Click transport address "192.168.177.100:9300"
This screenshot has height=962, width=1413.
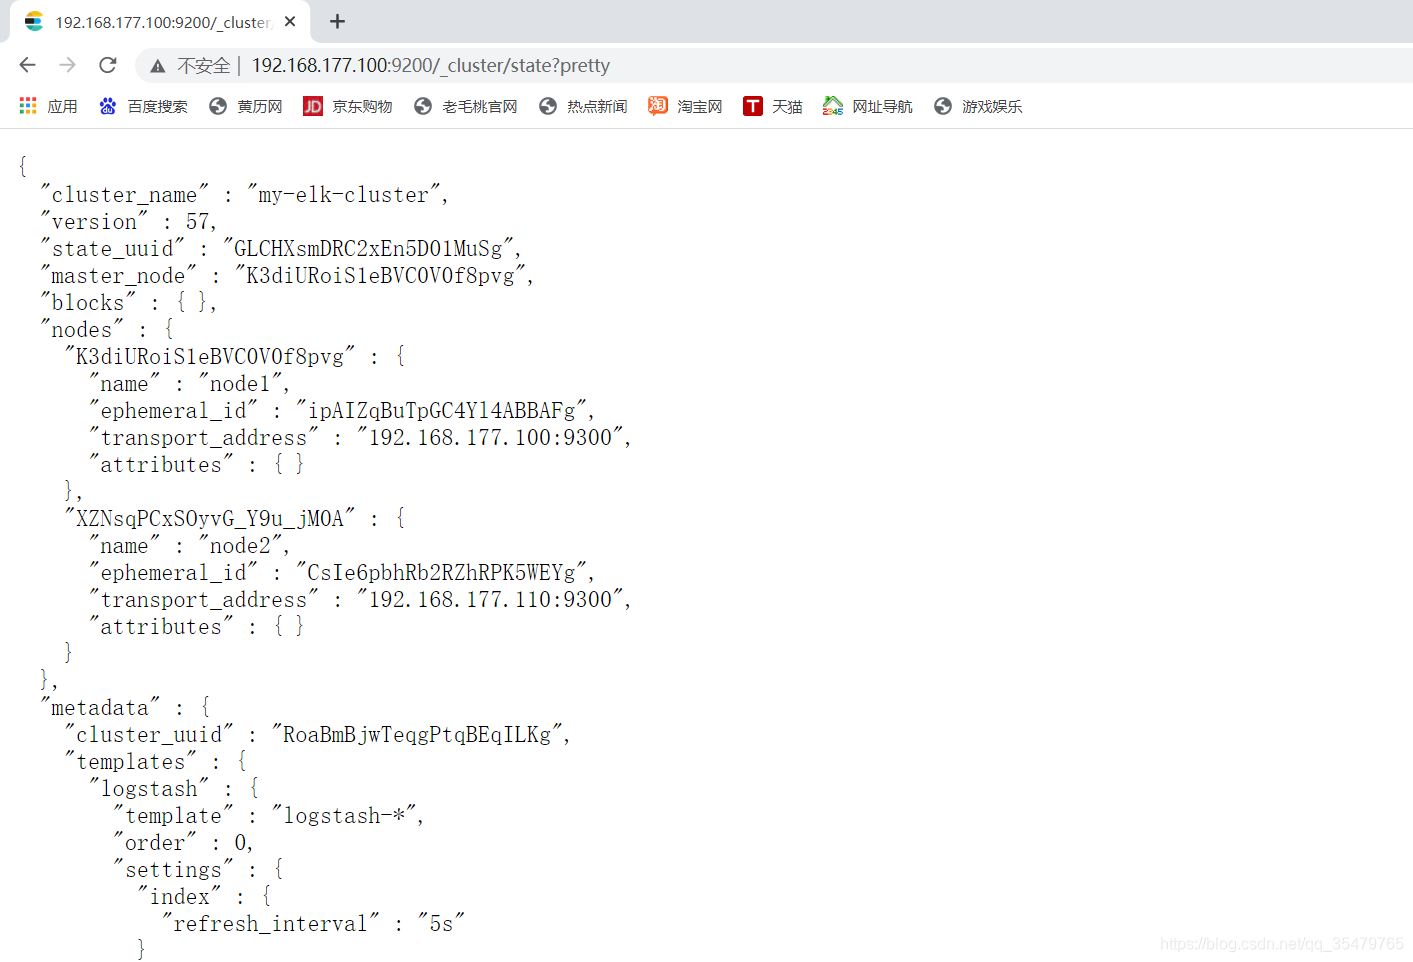tap(490, 437)
